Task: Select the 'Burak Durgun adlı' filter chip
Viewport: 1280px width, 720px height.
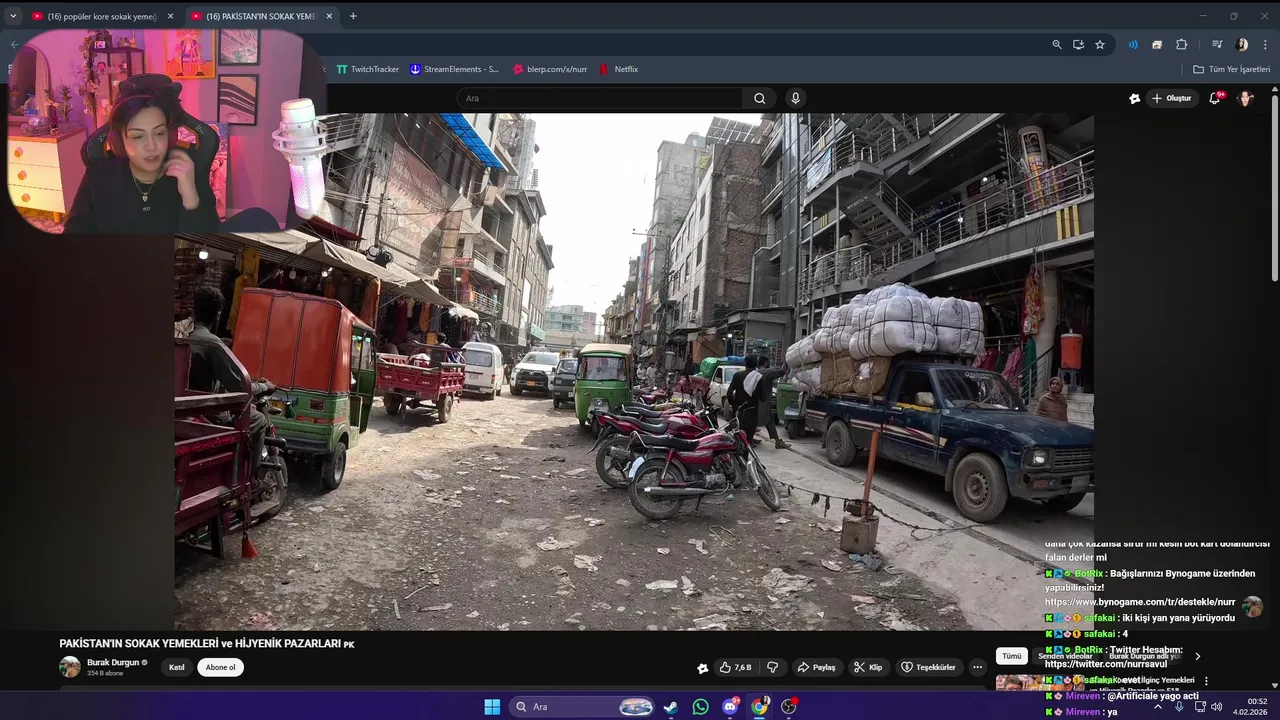Action: tap(1144, 656)
